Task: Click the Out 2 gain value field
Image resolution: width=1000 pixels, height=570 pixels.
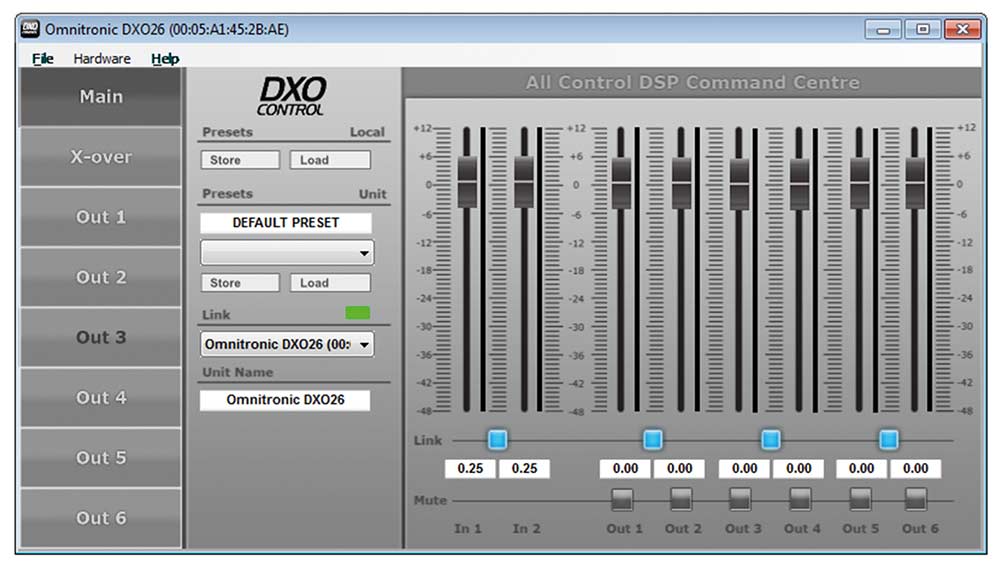Action: click(679, 469)
